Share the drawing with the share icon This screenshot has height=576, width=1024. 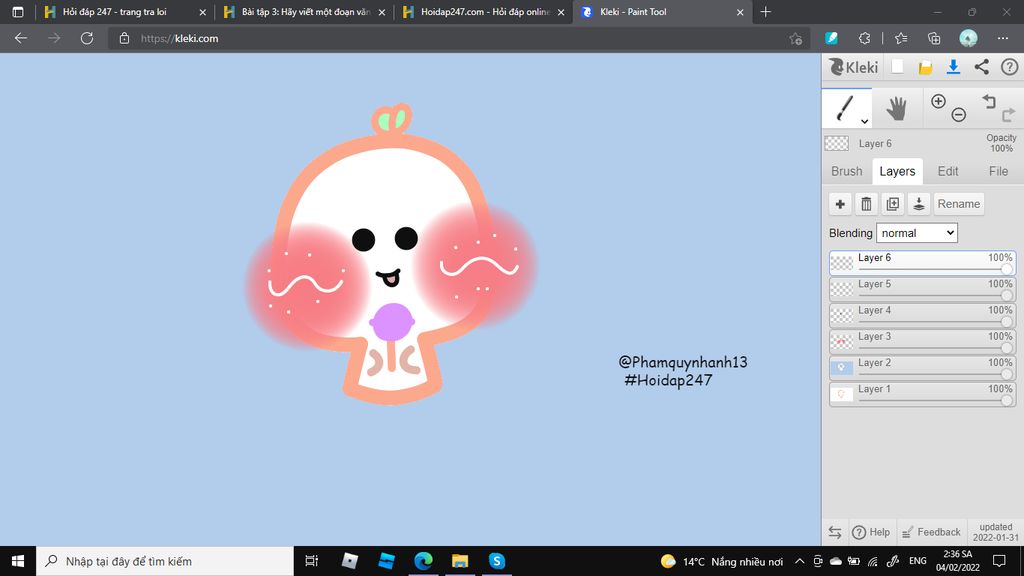(x=981, y=67)
